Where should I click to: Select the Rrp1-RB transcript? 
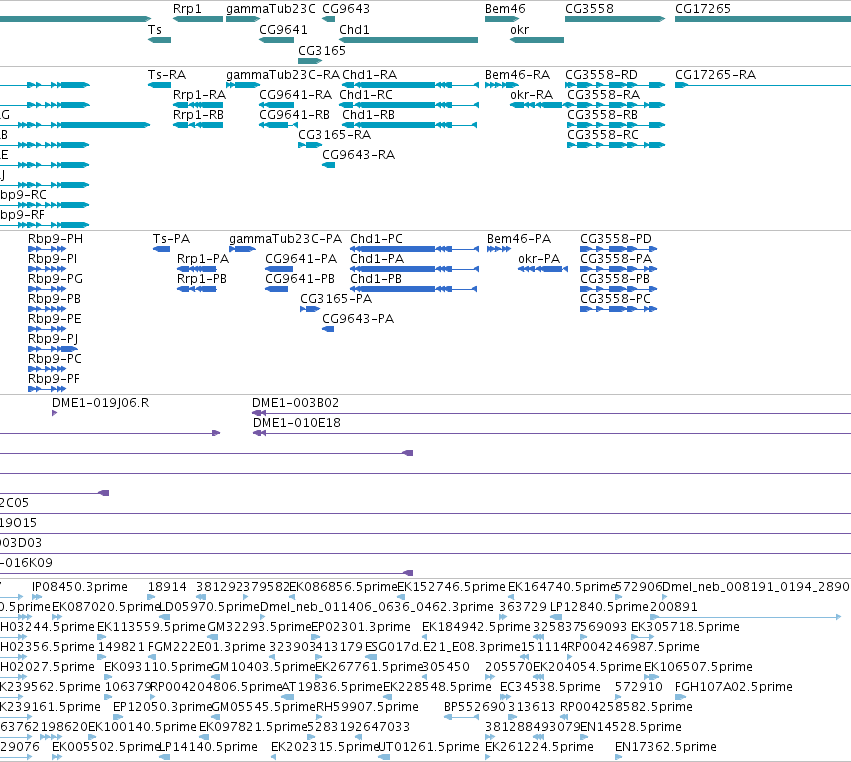(198, 125)
